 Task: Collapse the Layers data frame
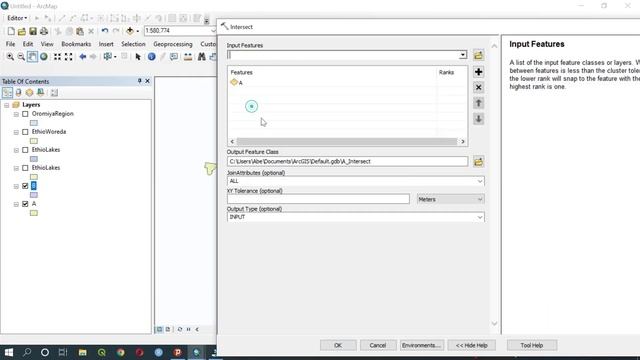[x=7, y=105]
